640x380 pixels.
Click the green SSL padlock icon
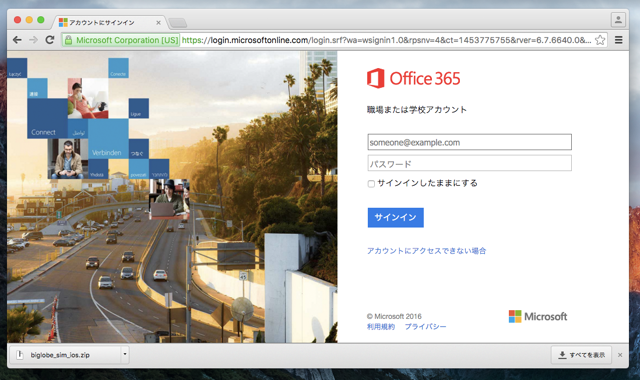click(x=69, y=40)
